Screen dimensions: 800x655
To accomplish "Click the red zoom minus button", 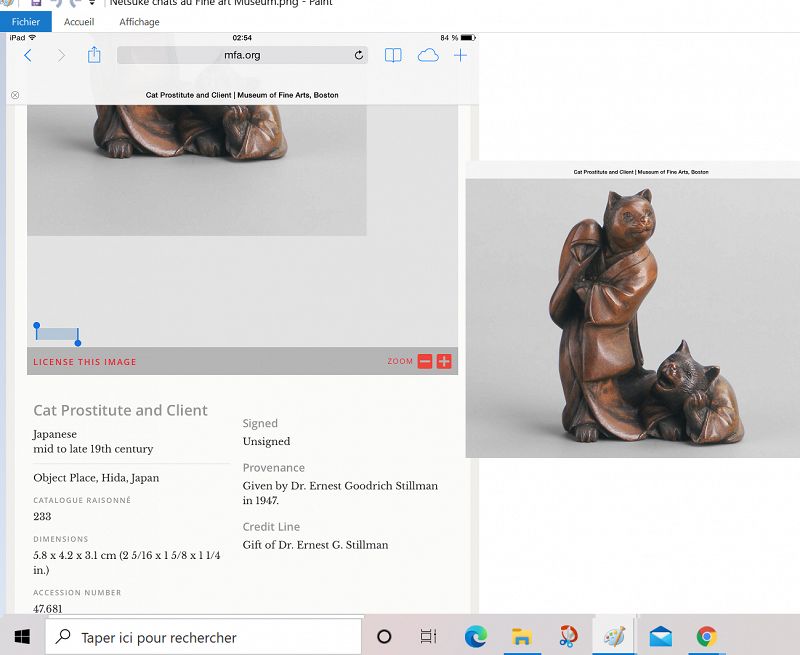I will (x=424, y=361).
